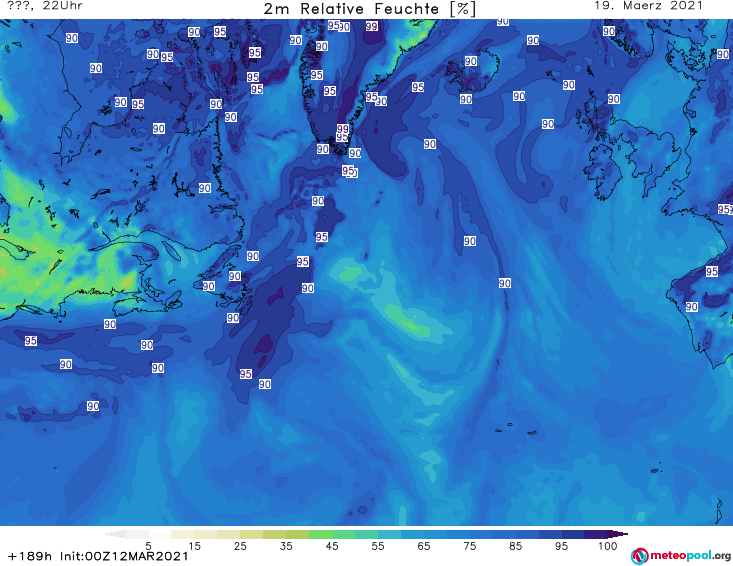Pick the pale yellow swatch right of 15
Image resolution: width=733 pixels, height=566 pixels.
206,534
